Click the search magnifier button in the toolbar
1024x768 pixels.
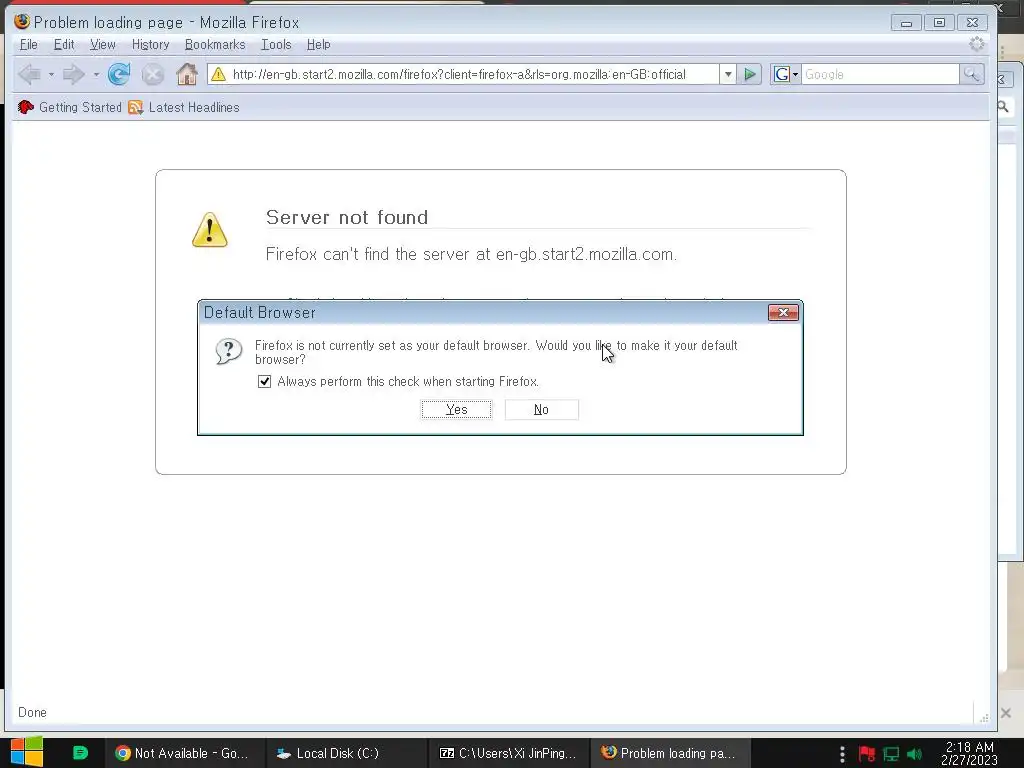click(x=972, y=74)
